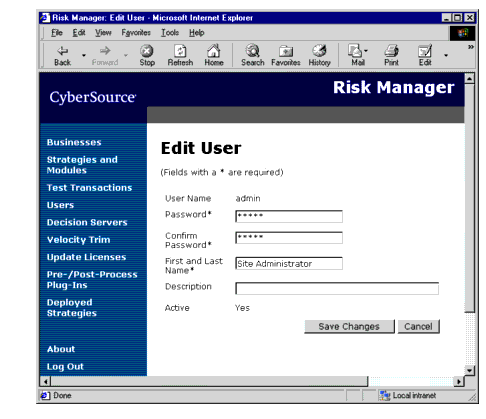Click the Save Changes button

[349, 326]
